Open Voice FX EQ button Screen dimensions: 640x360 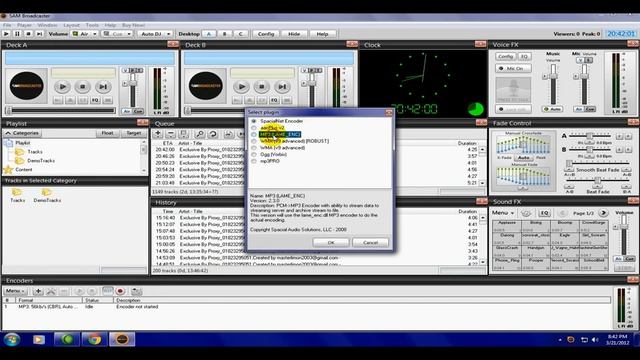pyautogui.click(x=524, y=56)
